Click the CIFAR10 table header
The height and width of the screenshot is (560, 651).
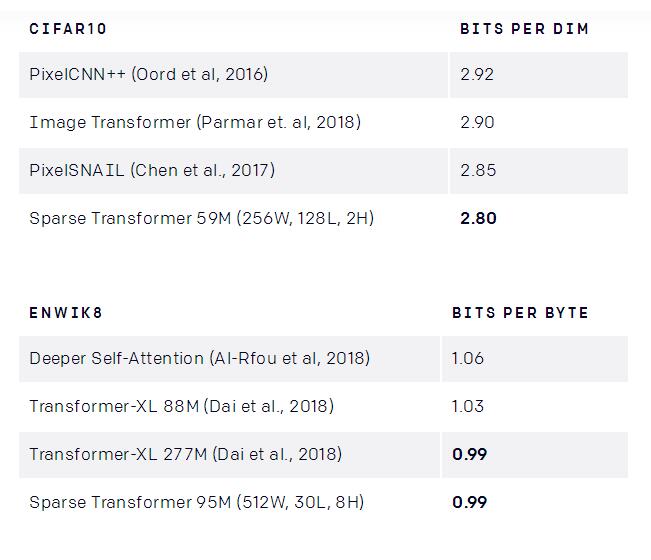pos(68,29)
